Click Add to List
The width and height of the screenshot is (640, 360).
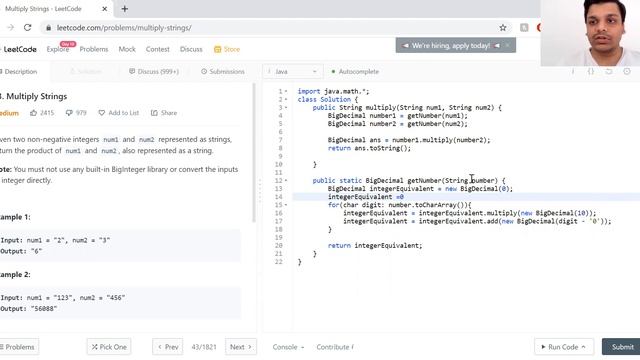(x=118, y=113)
